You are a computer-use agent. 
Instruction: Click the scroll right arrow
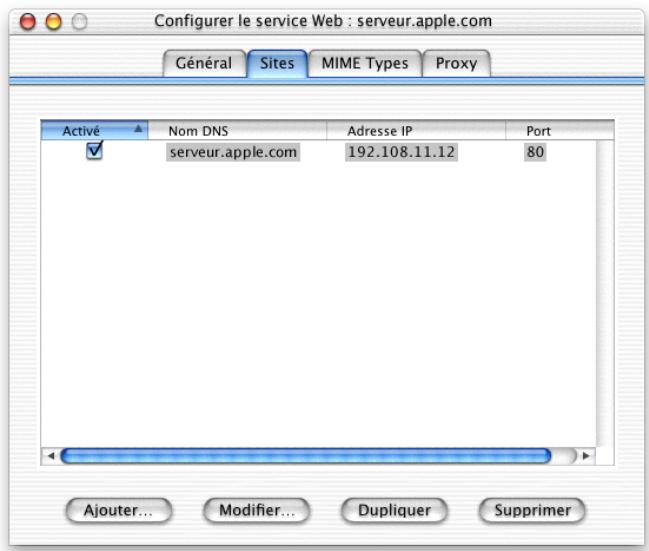(586, 456)
